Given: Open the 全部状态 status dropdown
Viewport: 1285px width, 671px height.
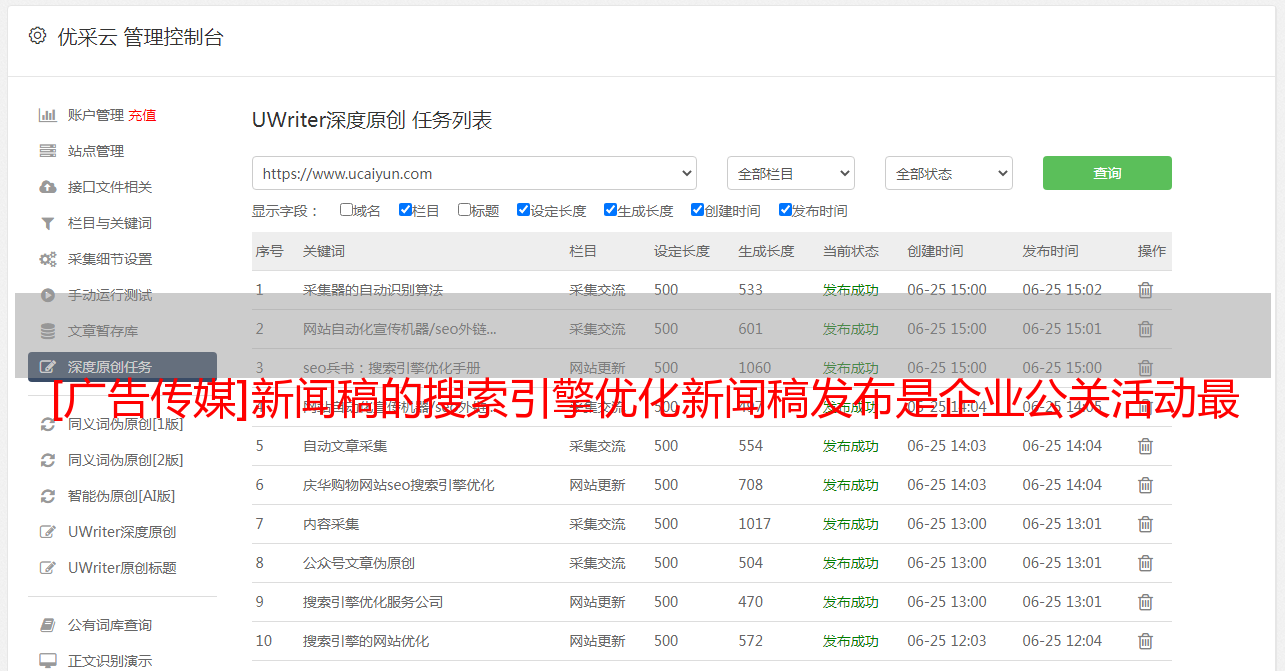Looking at the screenshot, I should click(949, 173).
